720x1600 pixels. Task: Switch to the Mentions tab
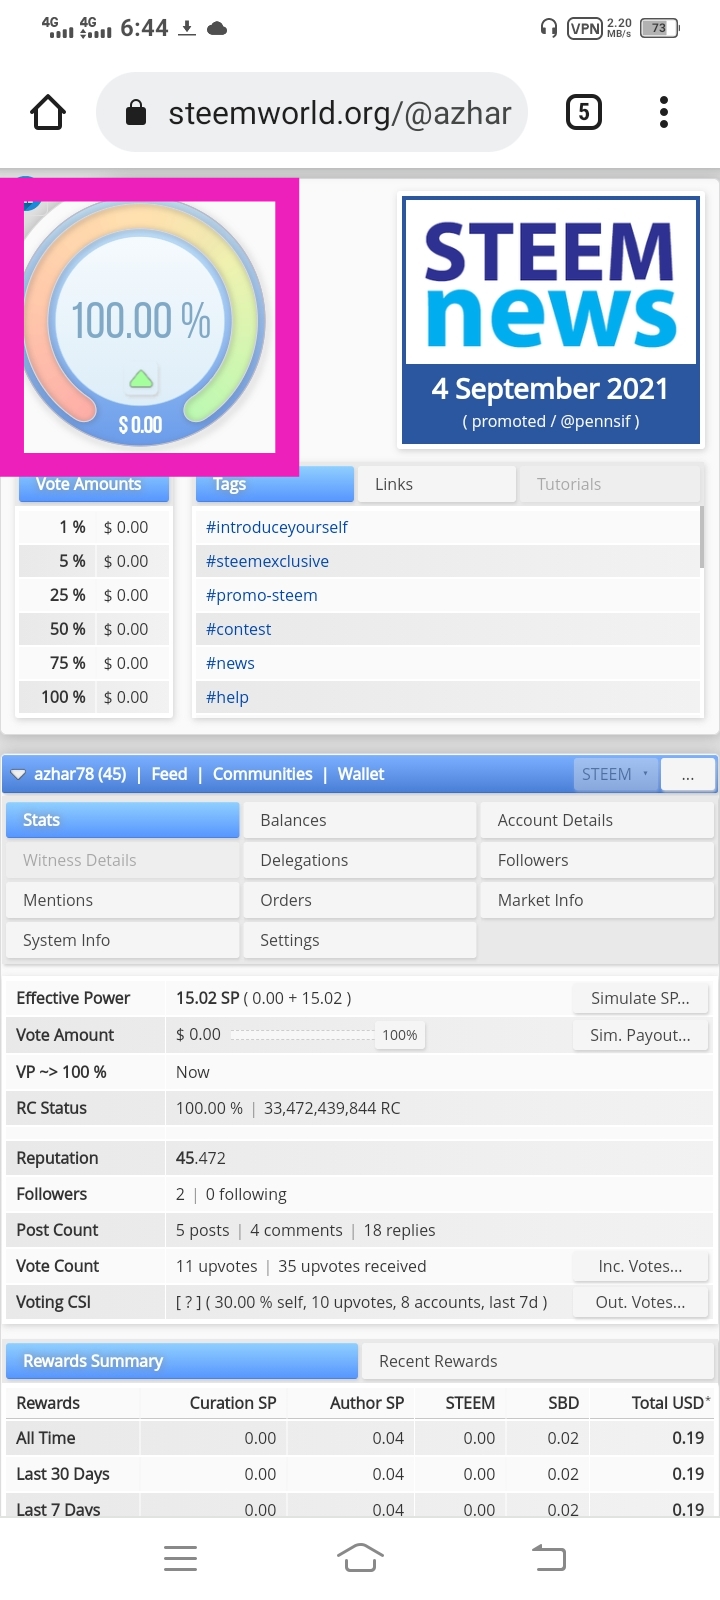pos(122,900)
